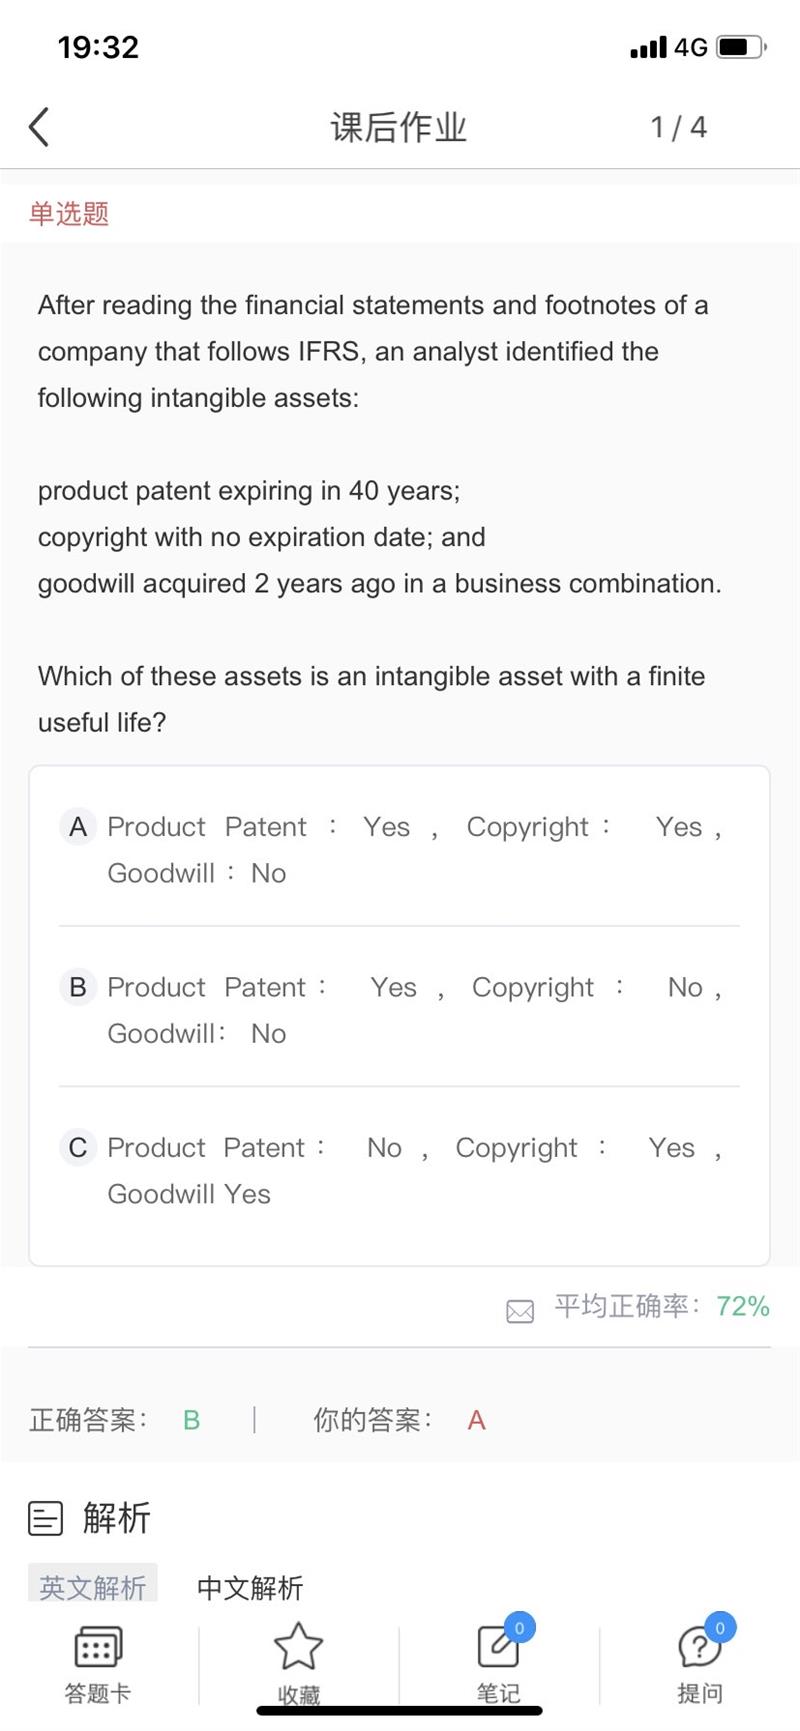Viewport: 800px width, 1731px height.
Task: Switch to the 英文解析 tab
Action: [92, 1586]
